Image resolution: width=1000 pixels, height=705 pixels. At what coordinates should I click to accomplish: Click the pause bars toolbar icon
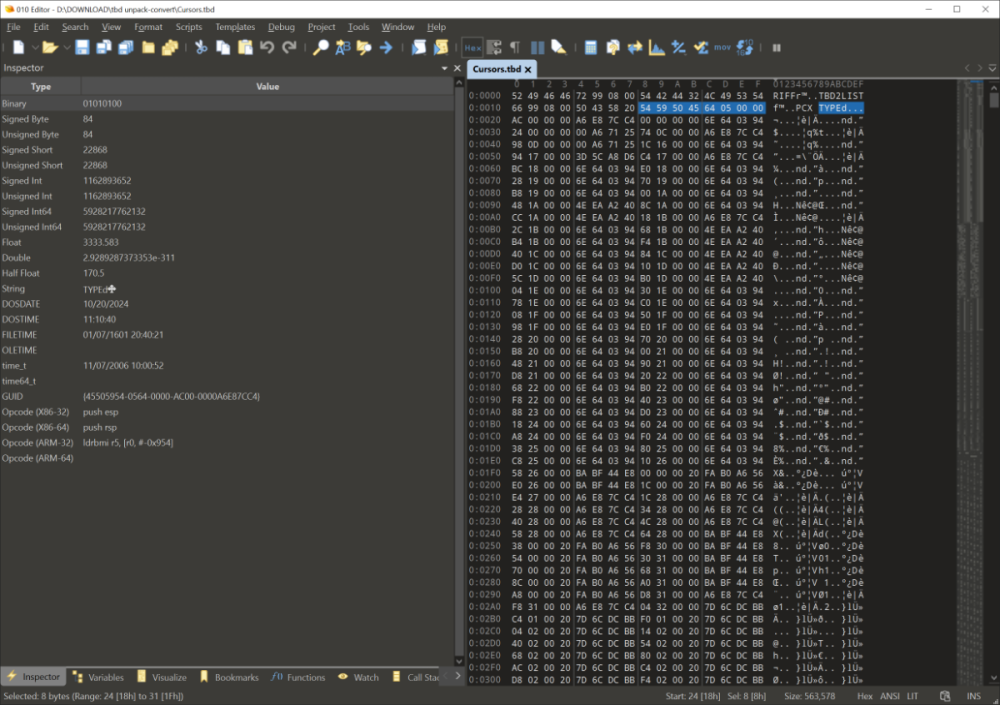pyautogui.click(x=776, y=47)
